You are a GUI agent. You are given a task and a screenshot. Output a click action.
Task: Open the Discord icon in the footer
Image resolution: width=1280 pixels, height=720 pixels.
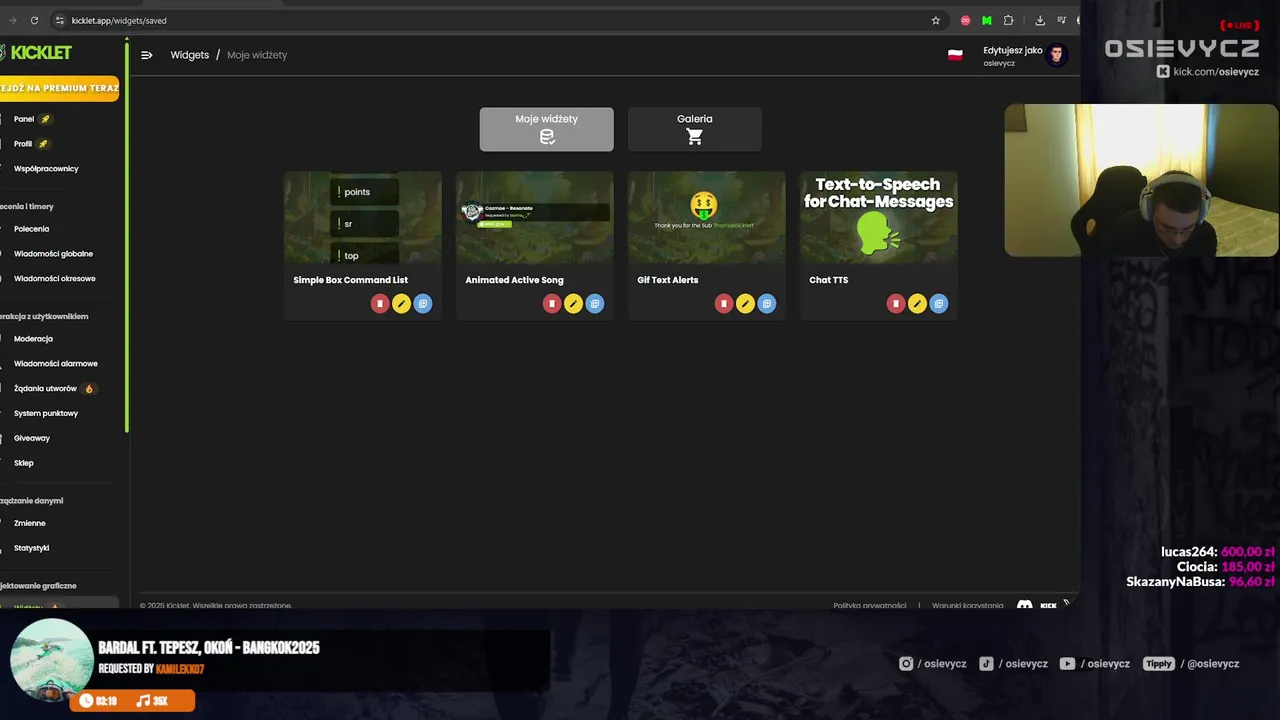1025,605
